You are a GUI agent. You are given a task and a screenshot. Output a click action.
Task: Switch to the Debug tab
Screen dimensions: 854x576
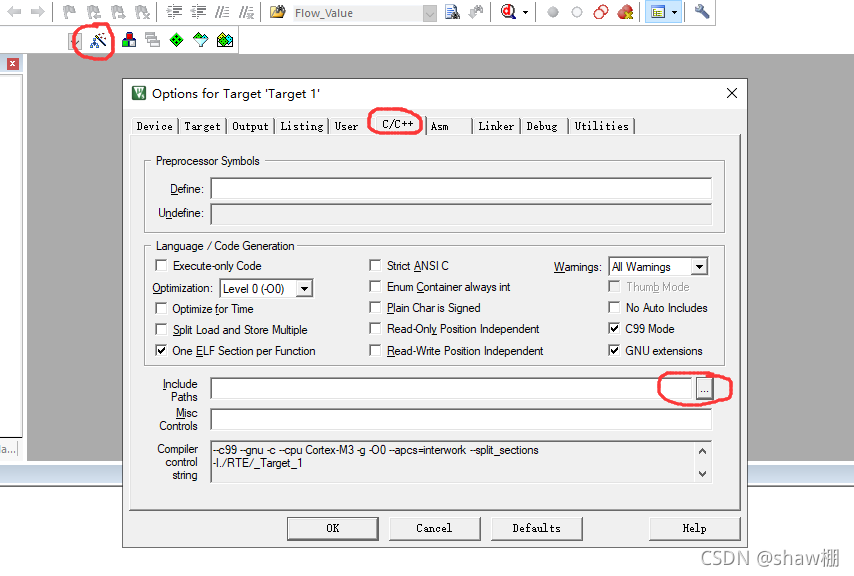coord(541,126)
